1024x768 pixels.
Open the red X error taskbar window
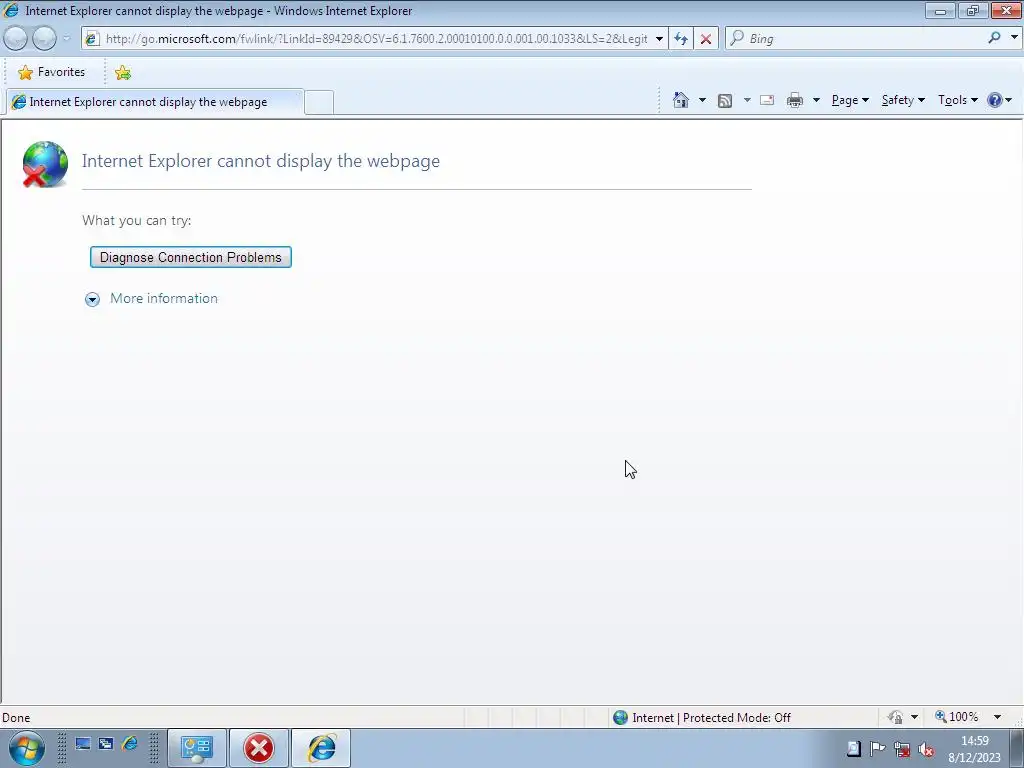(259, 748)
